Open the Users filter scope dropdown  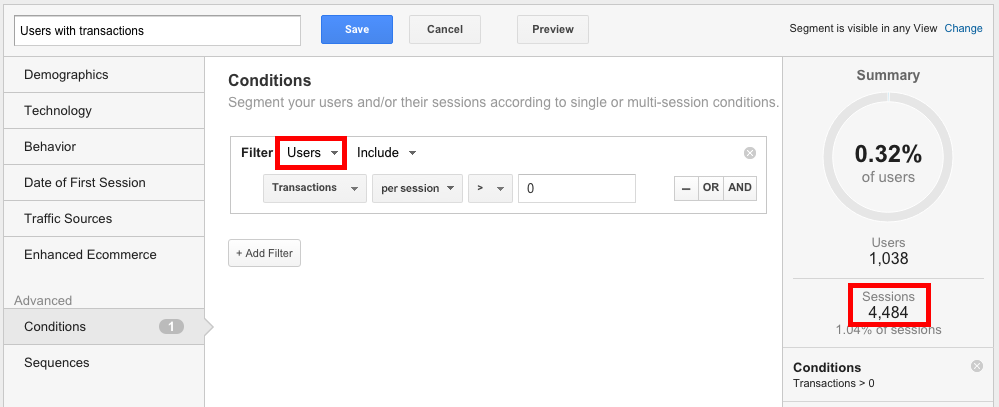tap(311, 153)
